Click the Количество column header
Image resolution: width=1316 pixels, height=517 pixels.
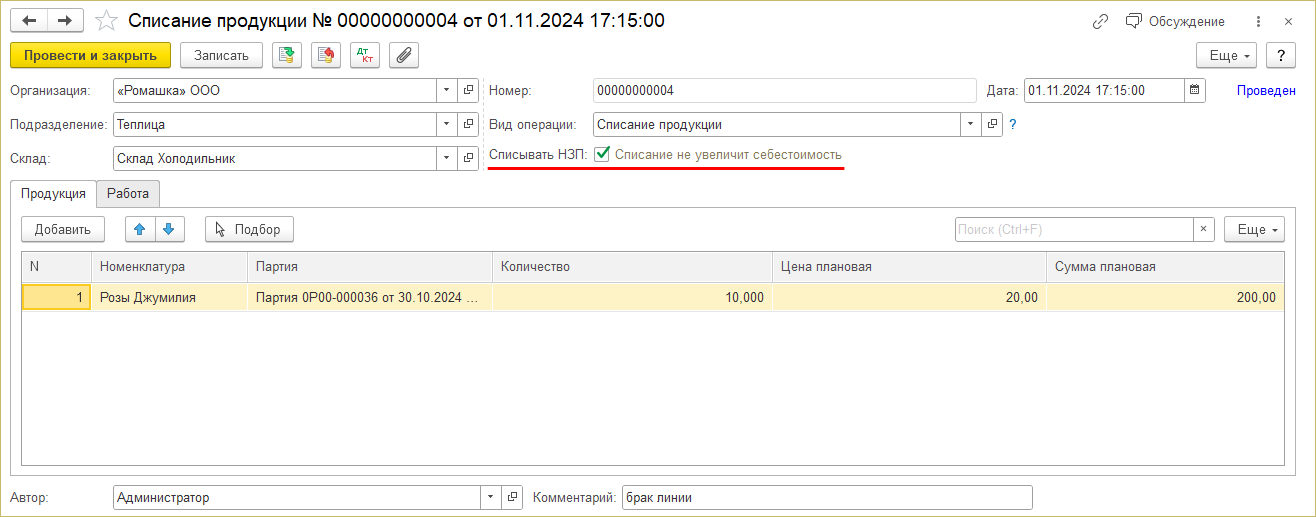(x=631, y=267)
